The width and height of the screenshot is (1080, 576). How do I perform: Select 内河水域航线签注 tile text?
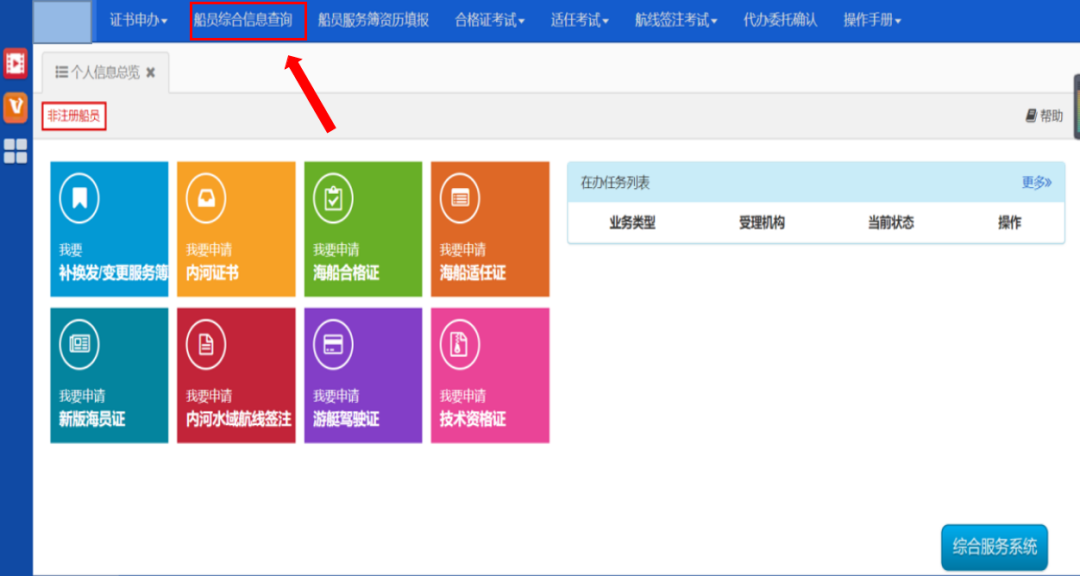[238, 420]
